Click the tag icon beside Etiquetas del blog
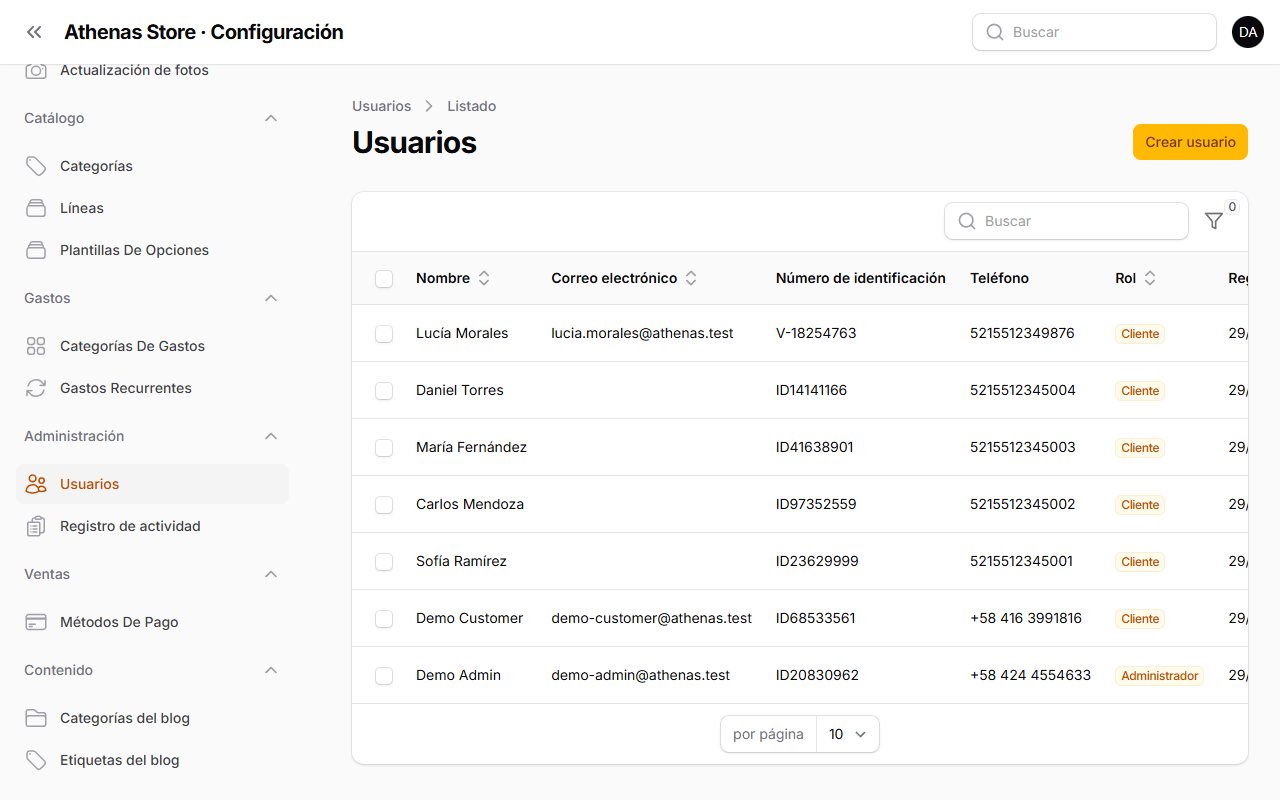Screen dimensions: 1280x800 click(x=36, y=760)
